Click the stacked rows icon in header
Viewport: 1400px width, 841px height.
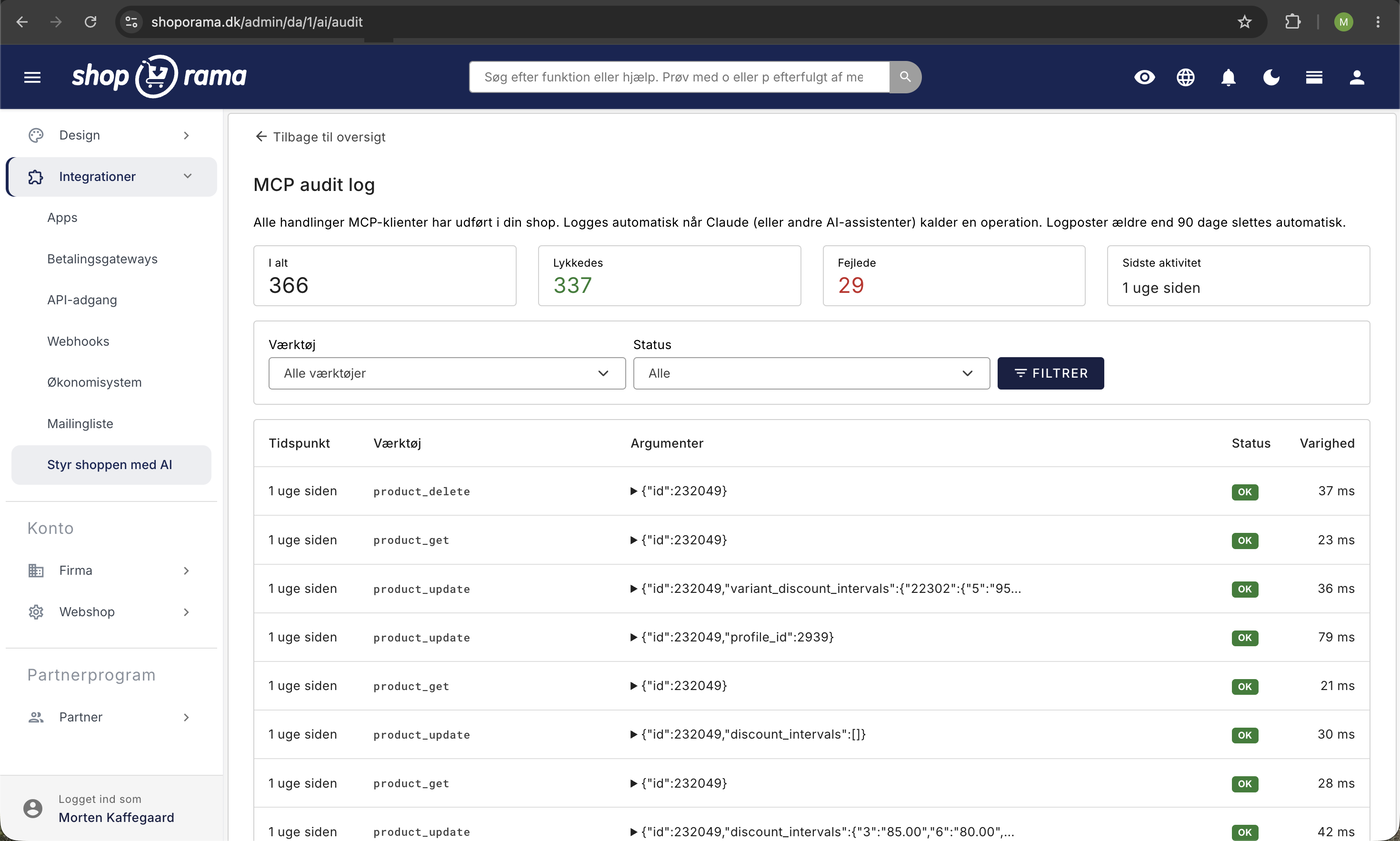point(1314,77)
